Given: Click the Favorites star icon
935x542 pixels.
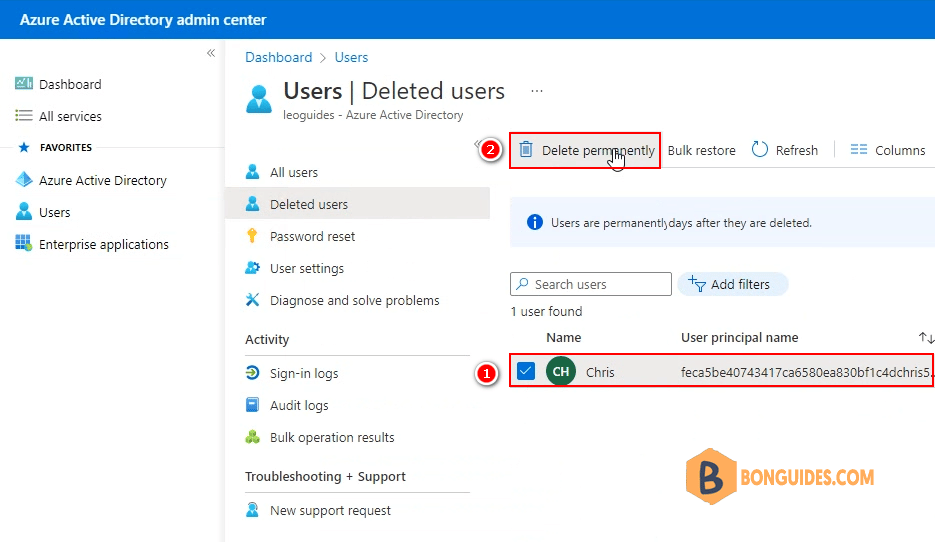Looking at the screenshot, I should (x=24, y=147).
